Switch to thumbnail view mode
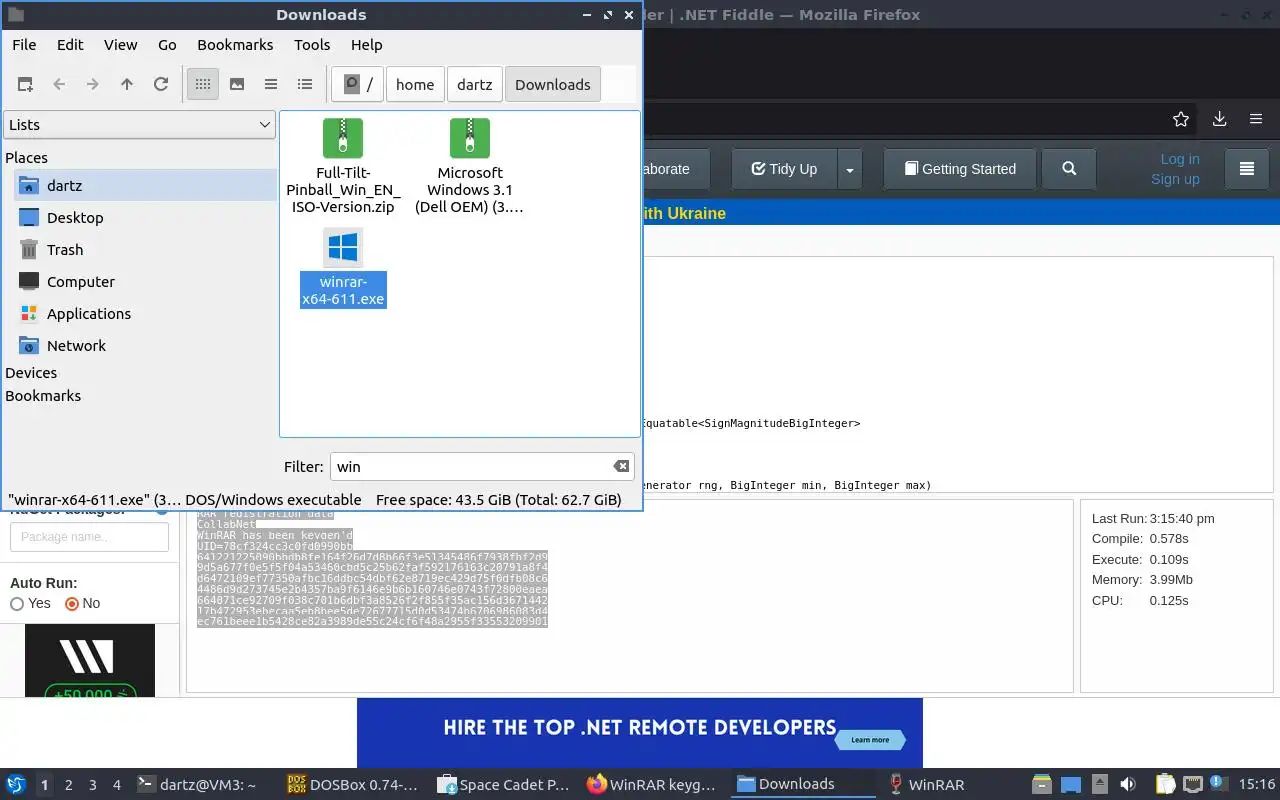Screen dimensions: 1280x800 pos(237,85)
